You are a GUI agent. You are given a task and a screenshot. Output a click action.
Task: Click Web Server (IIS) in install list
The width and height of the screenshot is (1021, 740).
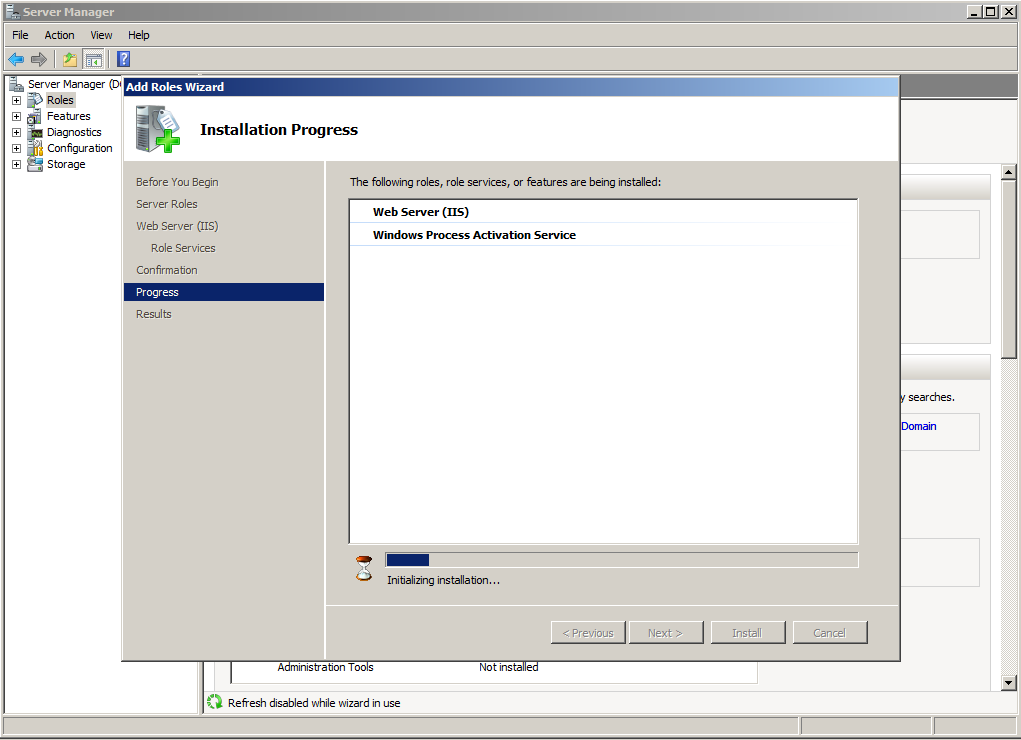pos(421,212)
